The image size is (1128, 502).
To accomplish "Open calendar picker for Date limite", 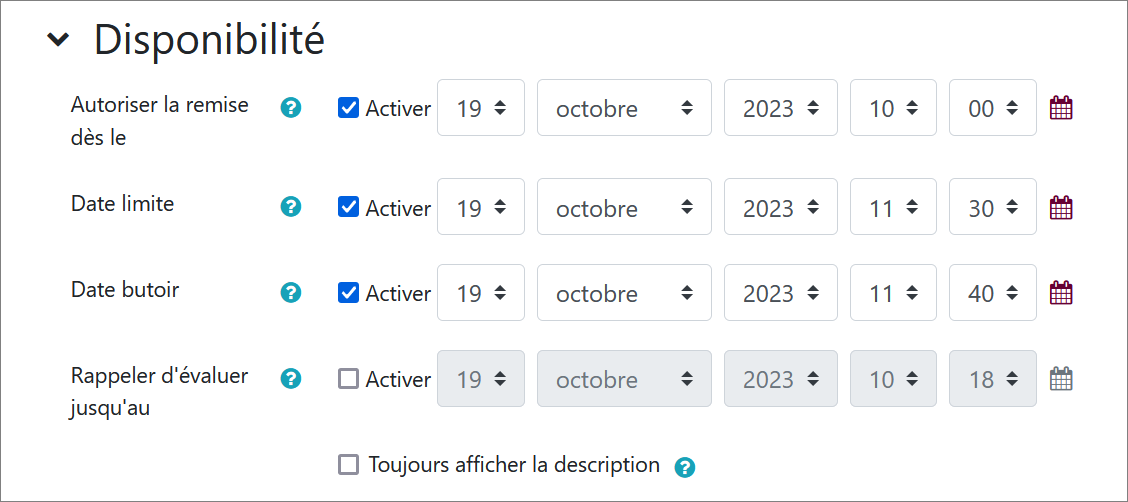I will tap(1061, 208).
